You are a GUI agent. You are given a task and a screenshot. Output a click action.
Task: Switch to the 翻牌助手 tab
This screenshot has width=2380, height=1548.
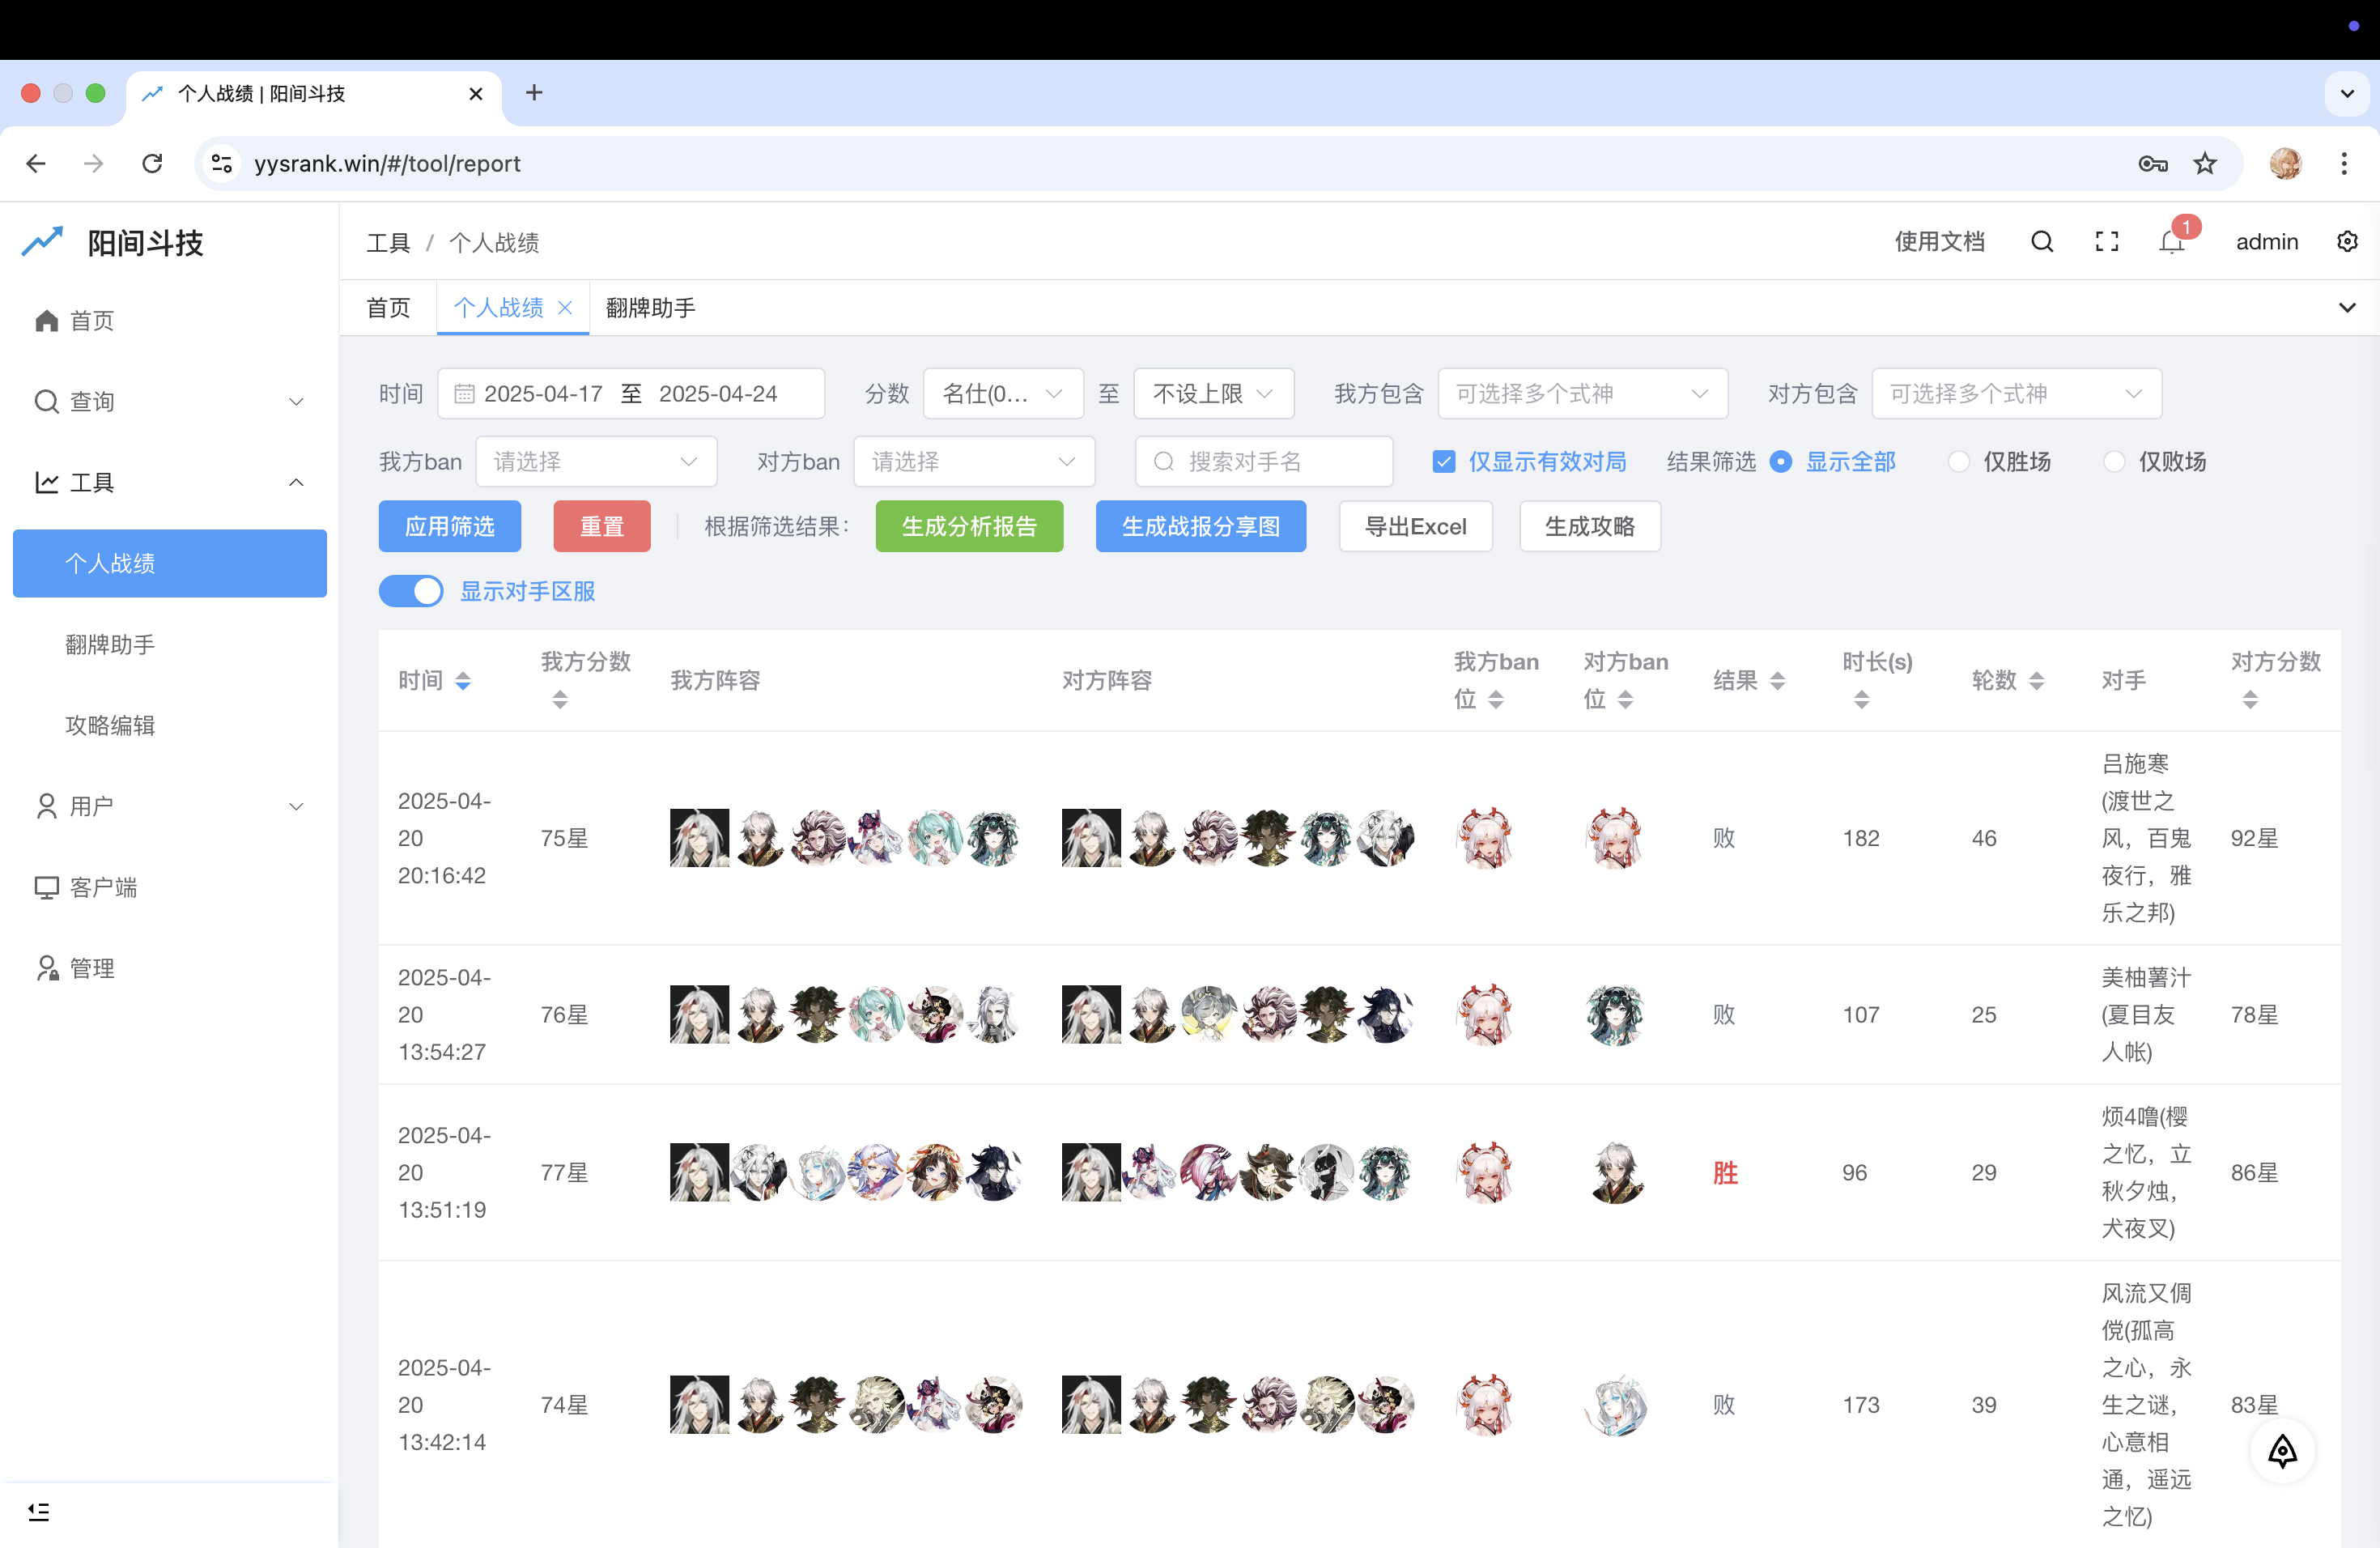[649, 307]
